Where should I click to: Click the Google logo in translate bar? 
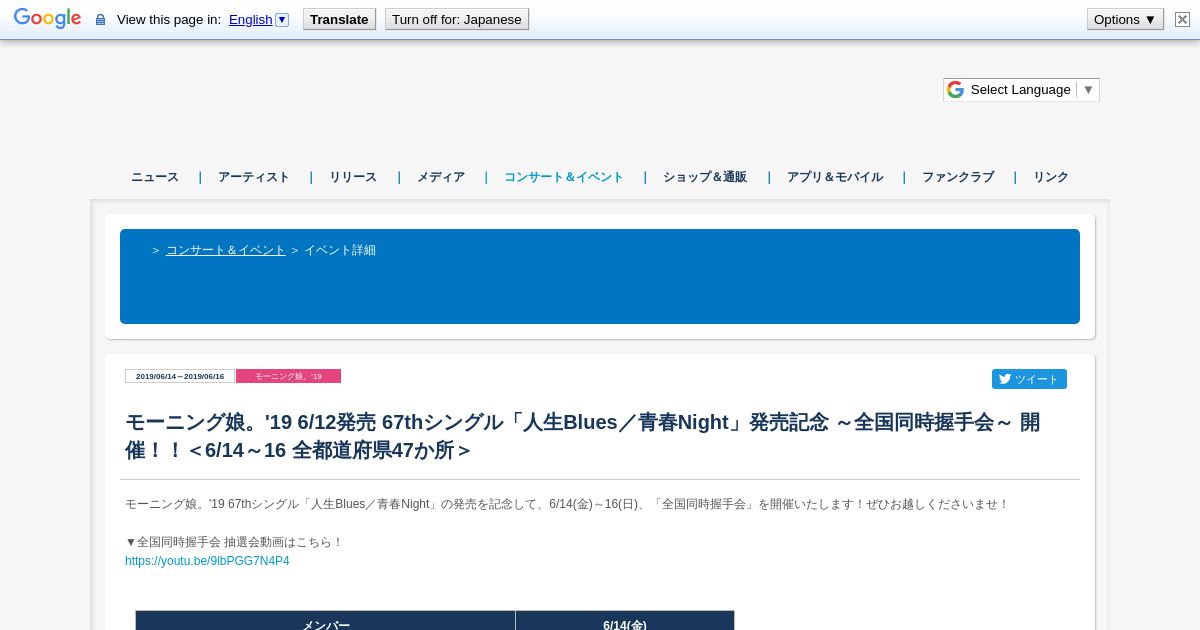(47, 19)
